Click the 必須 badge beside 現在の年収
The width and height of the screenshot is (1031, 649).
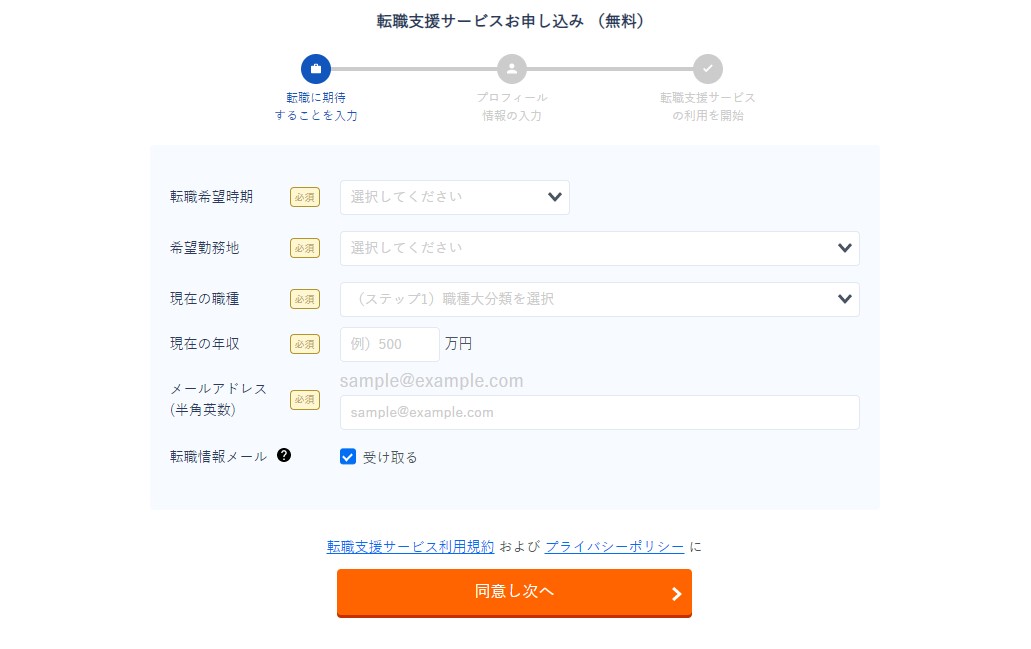pos(305,344)
